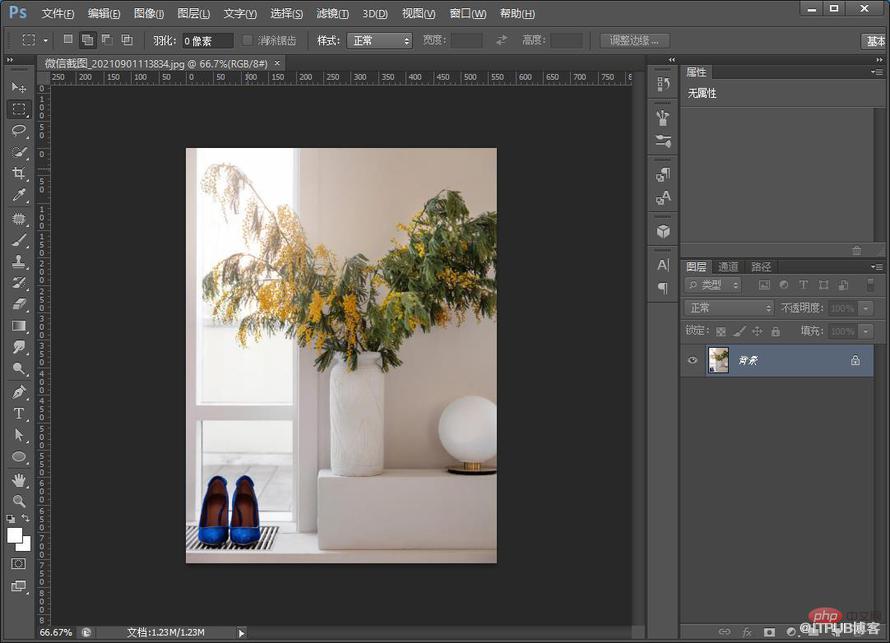Select the Brush tool
Screen dimensions: 890x643
click(19, 239)
